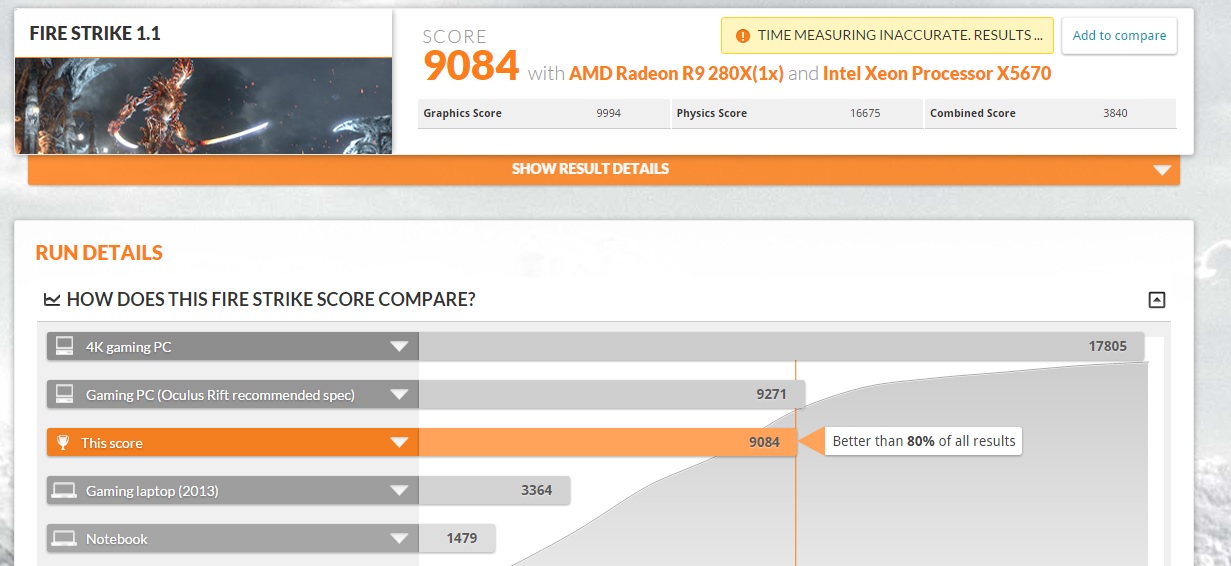Click the Combined Score value 3840
Image resolution: width=1231 pixels, height=566 pixels.
click(1115, 113)
